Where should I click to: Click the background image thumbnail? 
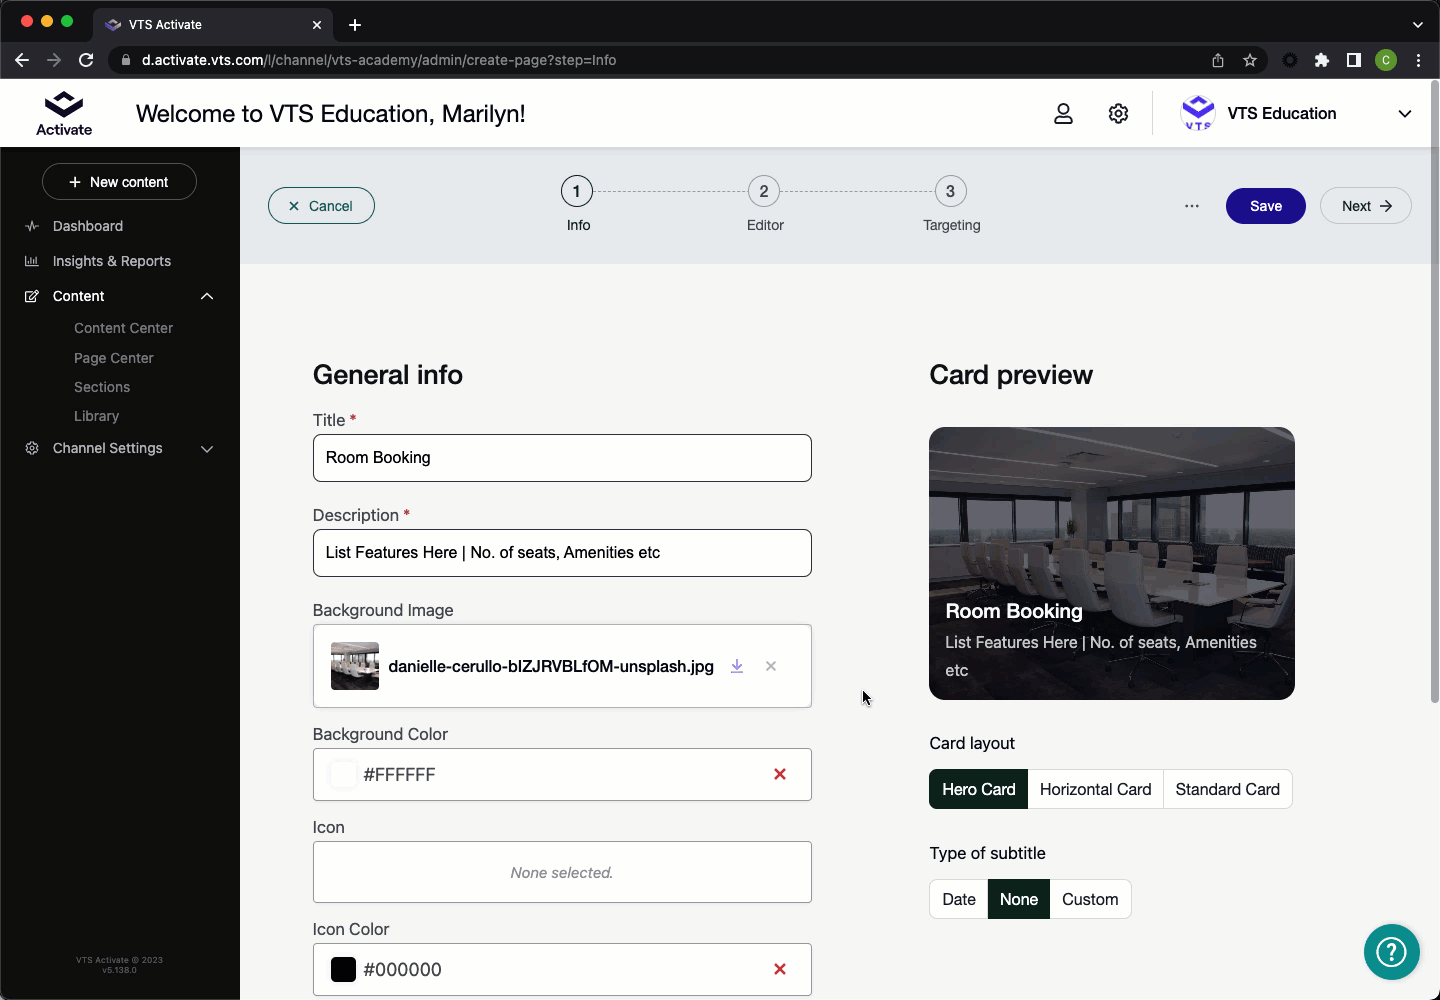point(355,666)
